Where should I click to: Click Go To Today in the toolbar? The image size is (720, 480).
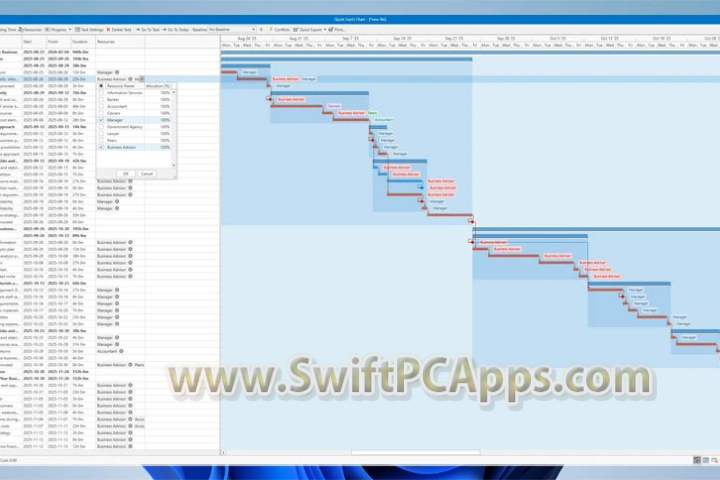point(175,29)
